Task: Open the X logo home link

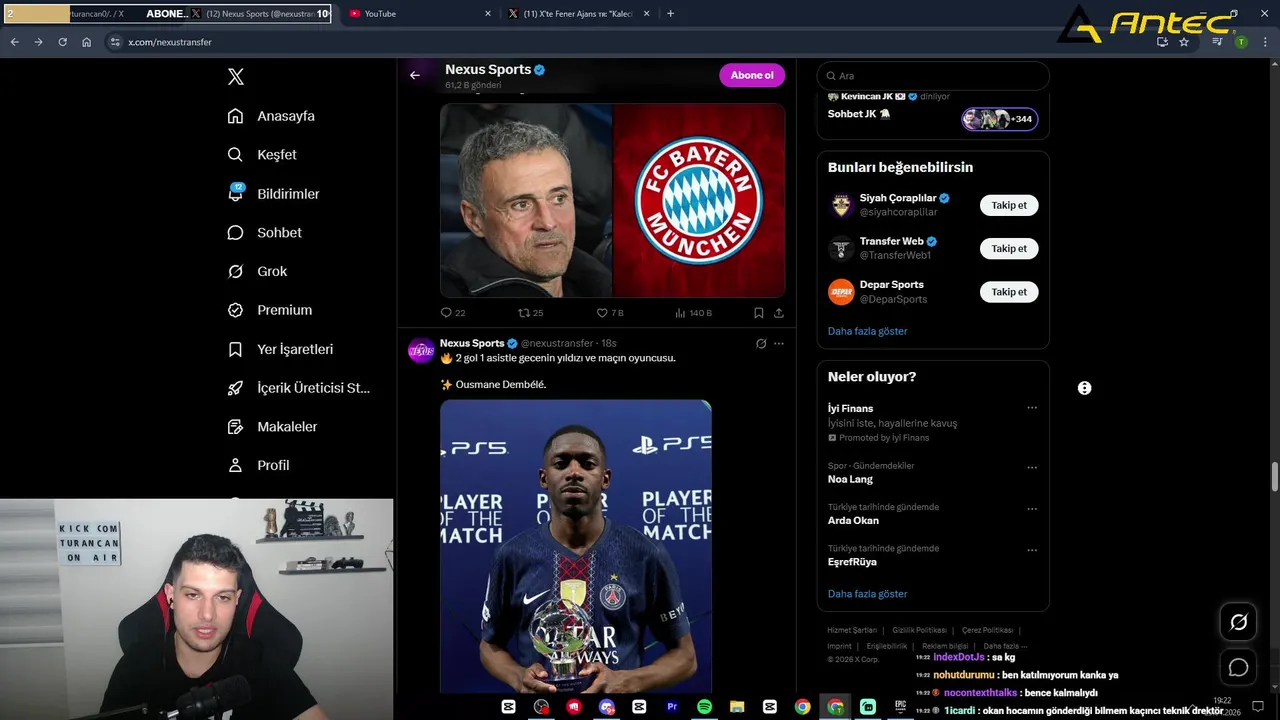Action: pyautogui.click(x=236, y=77)
